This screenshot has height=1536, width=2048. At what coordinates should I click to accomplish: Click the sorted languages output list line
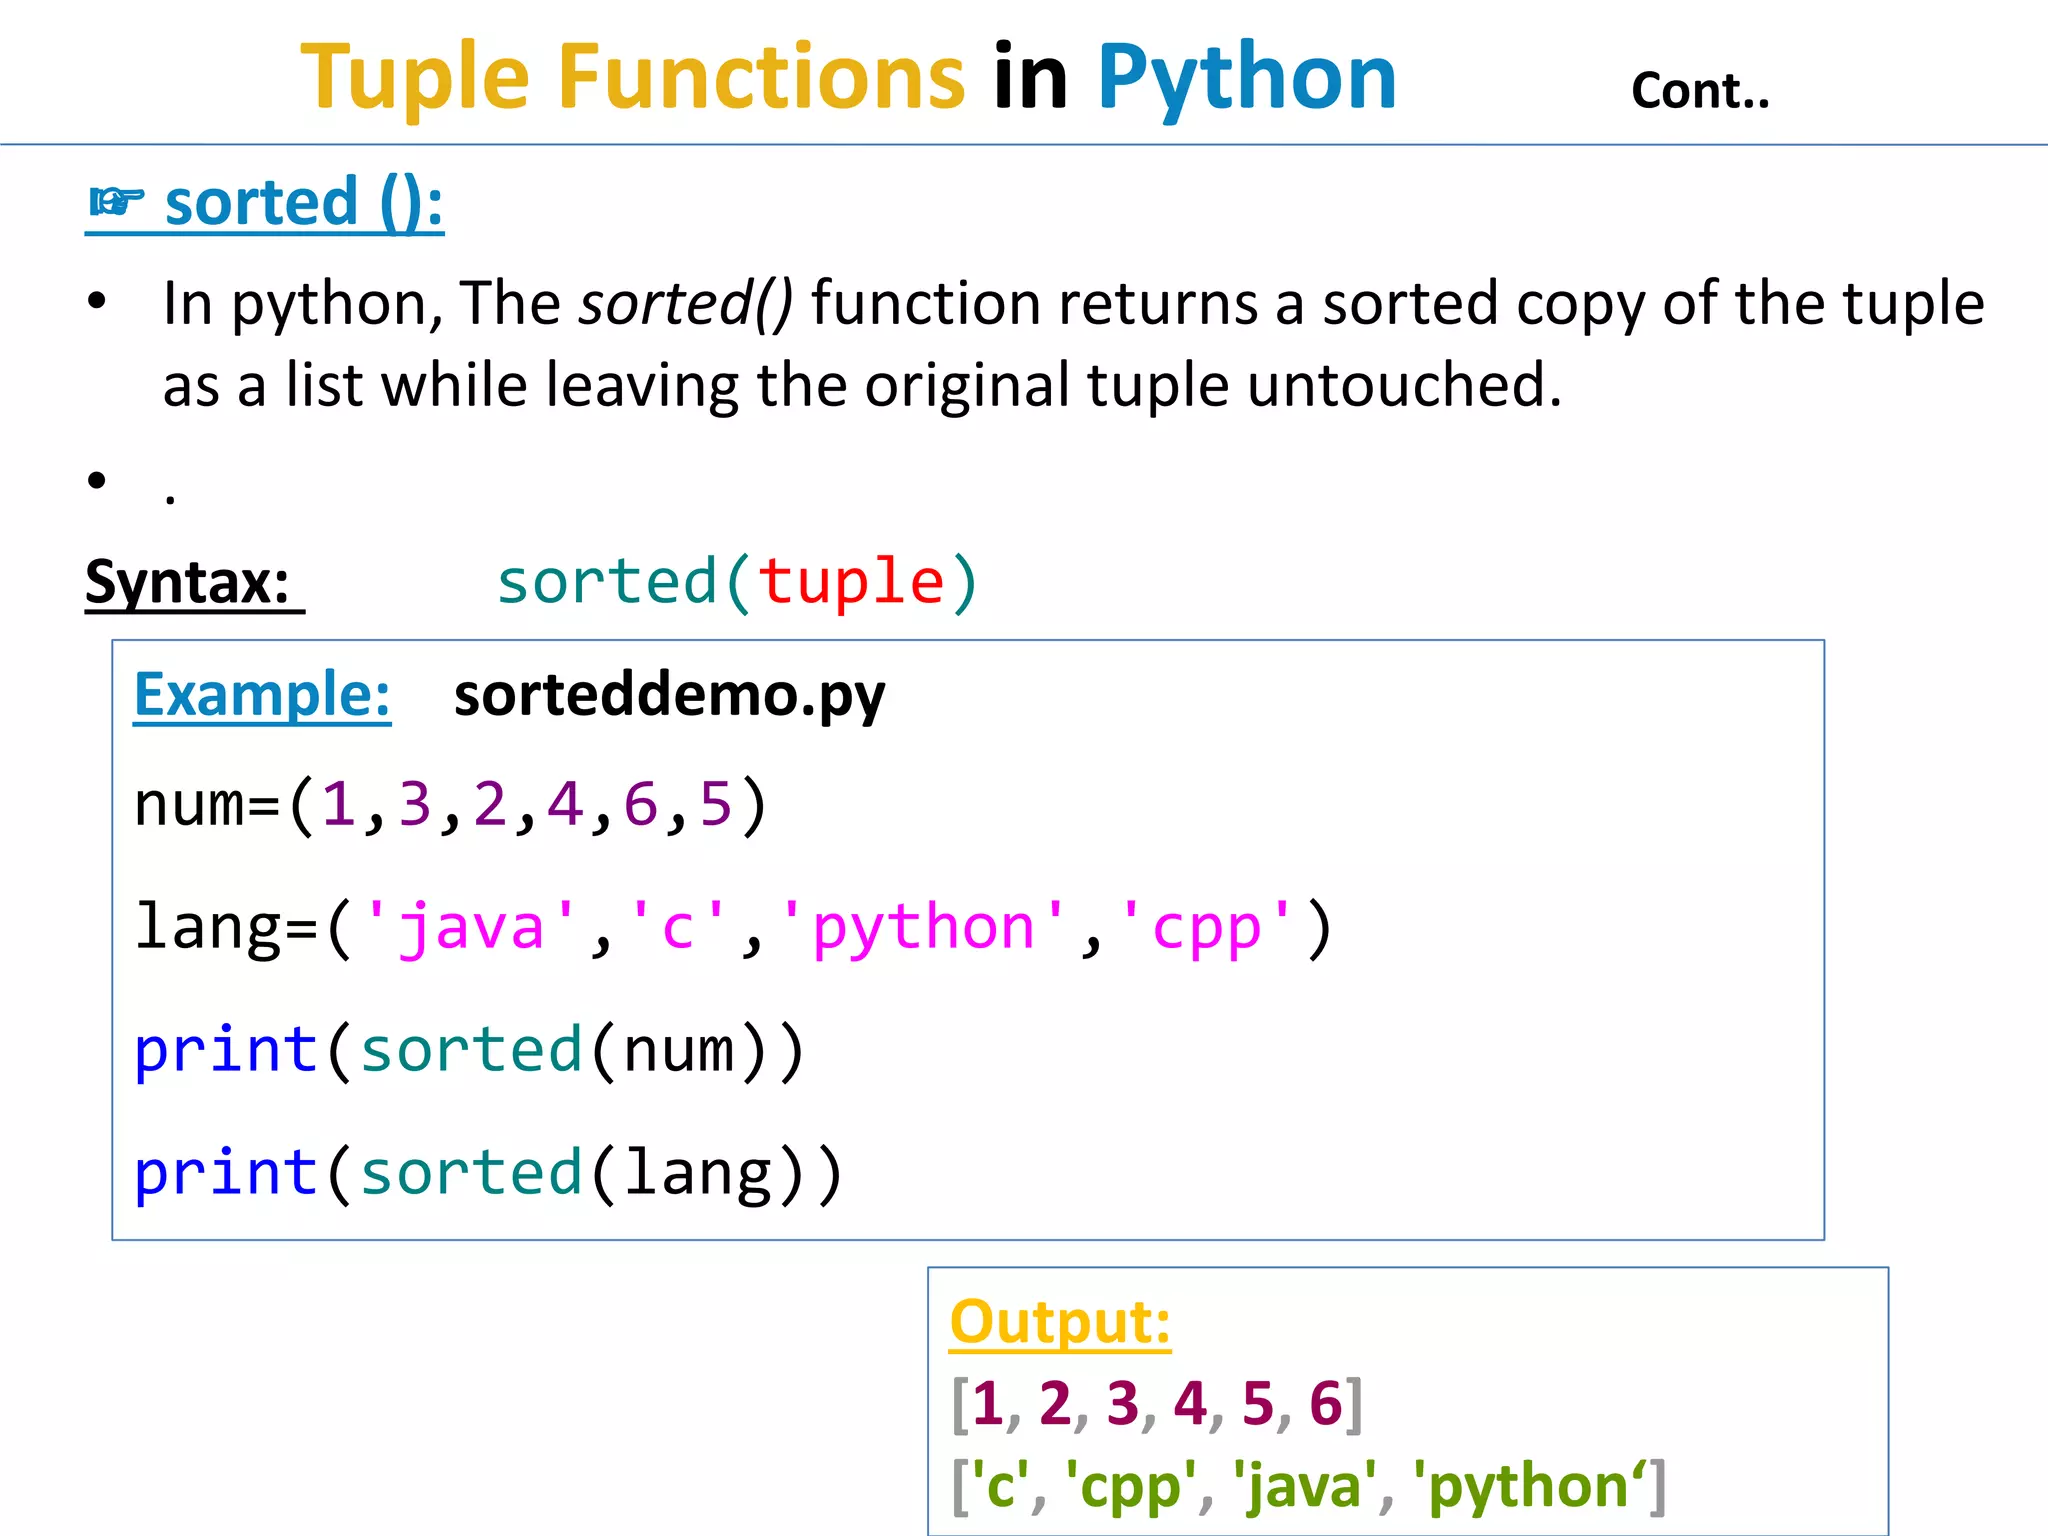(1308, 1485)
